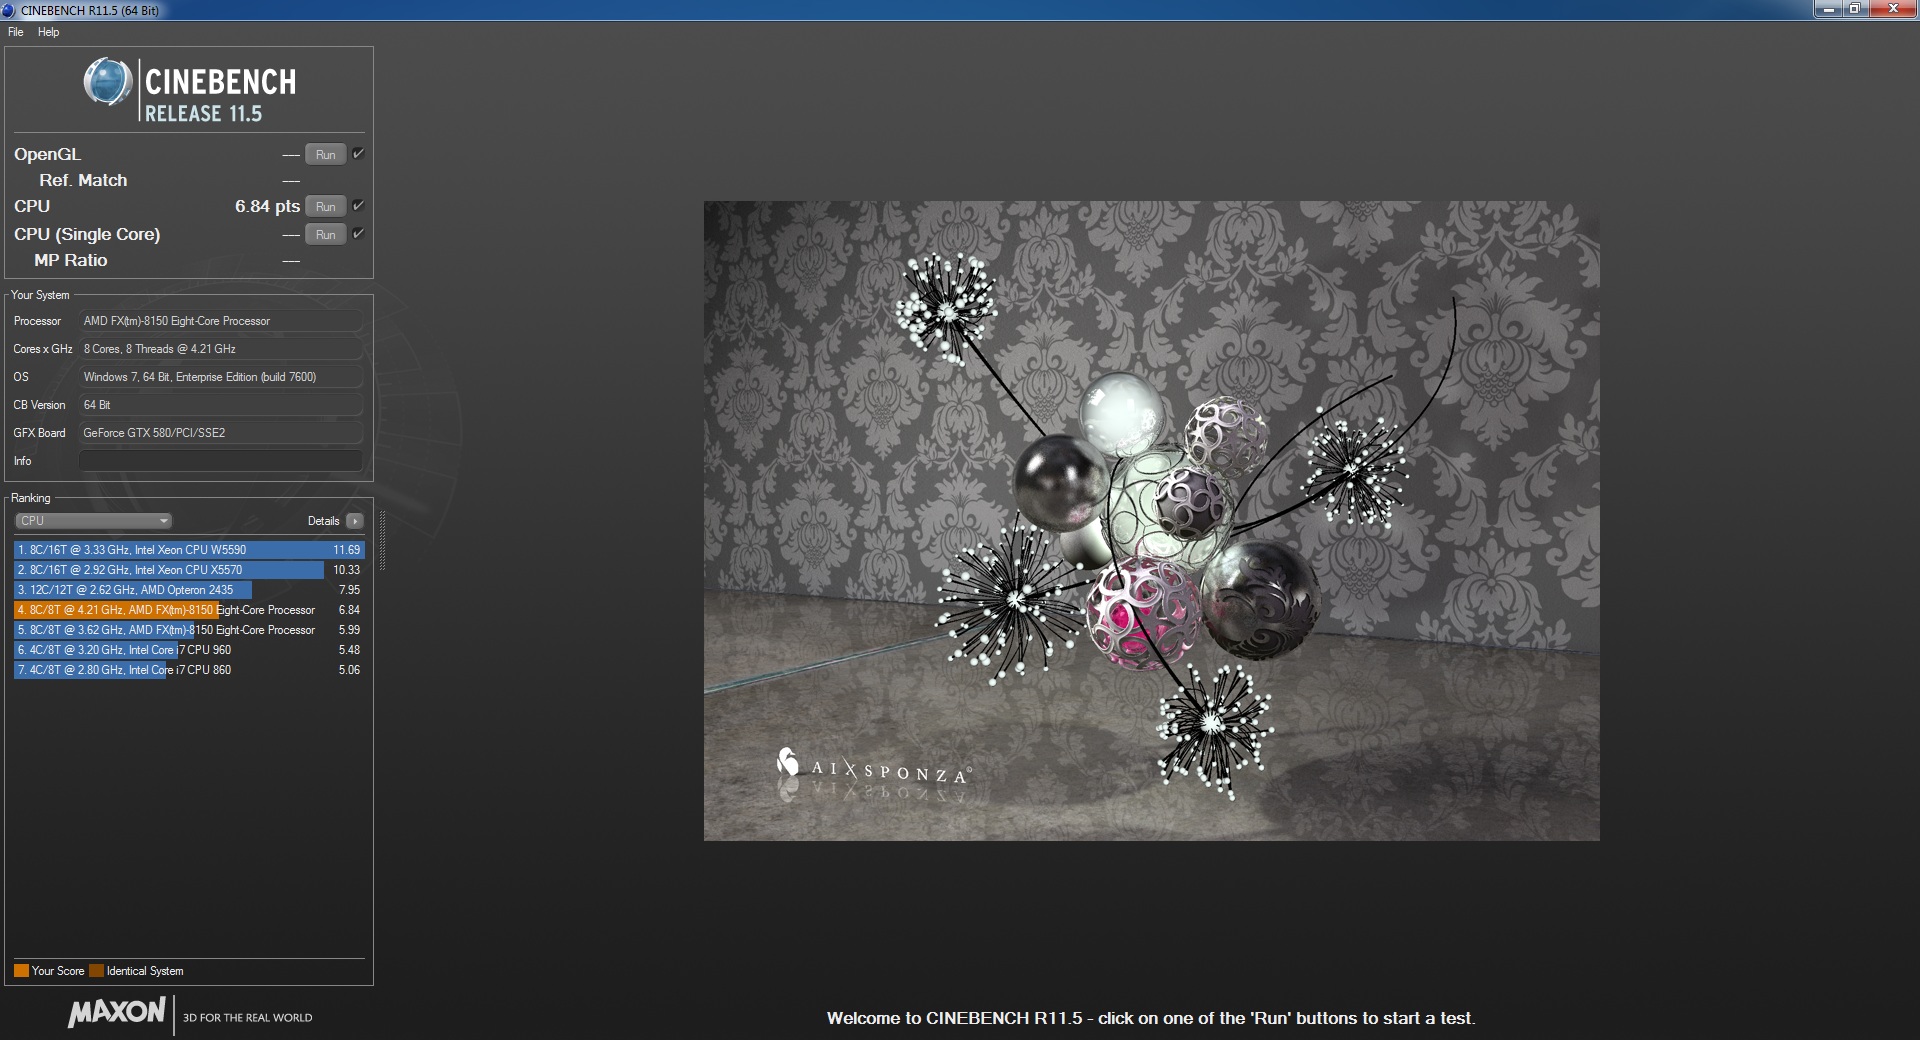Screen dimensions: 1920x1040
Task: Click the panel splitter grip handle
Action: tap(382, 540)
